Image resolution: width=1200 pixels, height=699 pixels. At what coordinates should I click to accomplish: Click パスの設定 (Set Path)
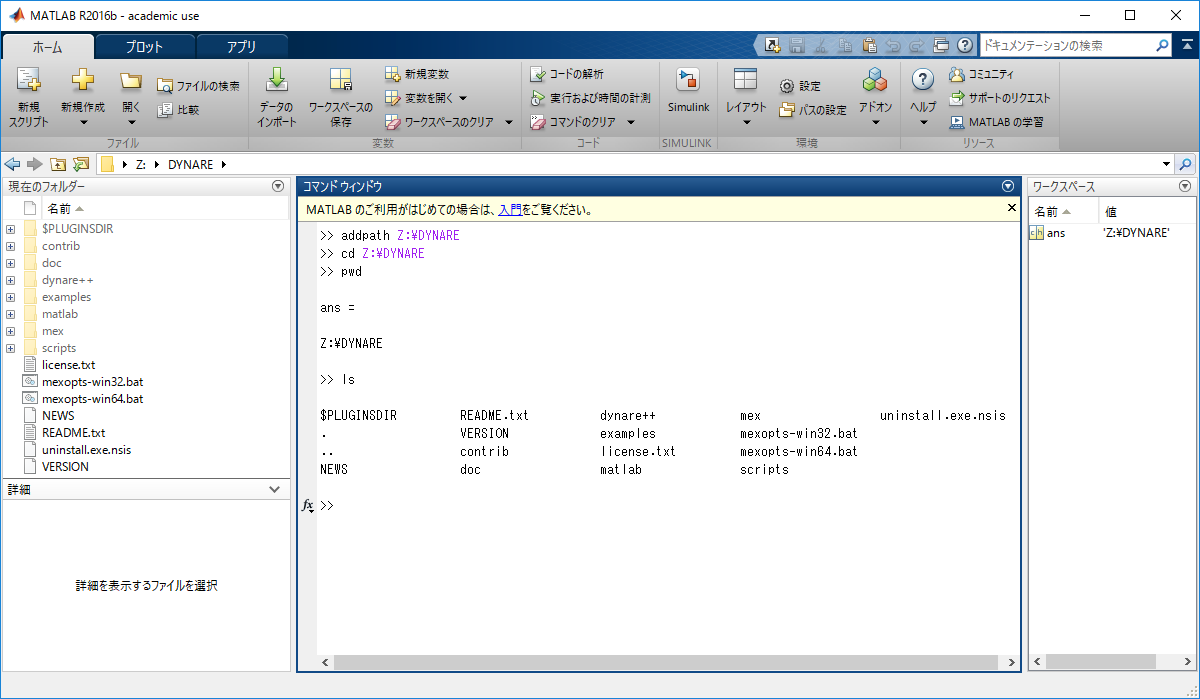tap(813, 110)
